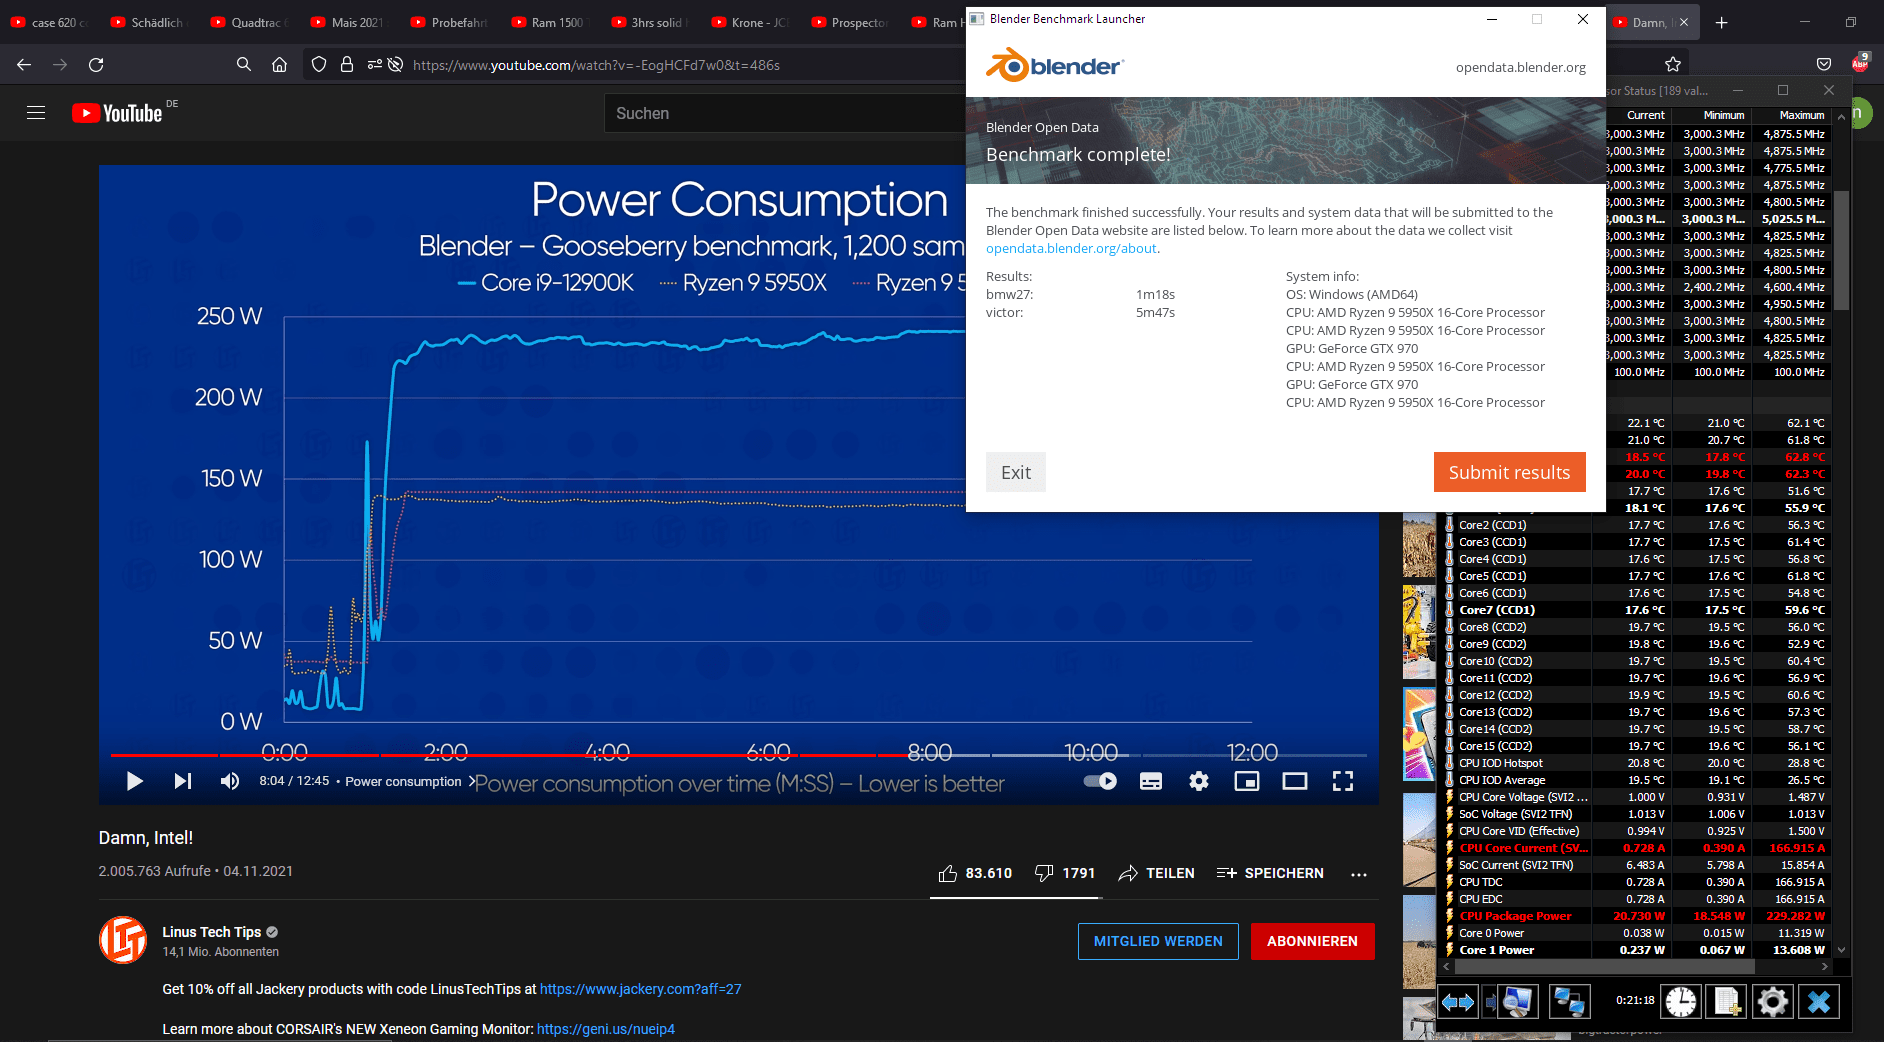Image resolution: width=1884 pixels, height=1042 pixels.
Task: Switch to the 'Krone - JCB' tab
Action: point(748,22)
